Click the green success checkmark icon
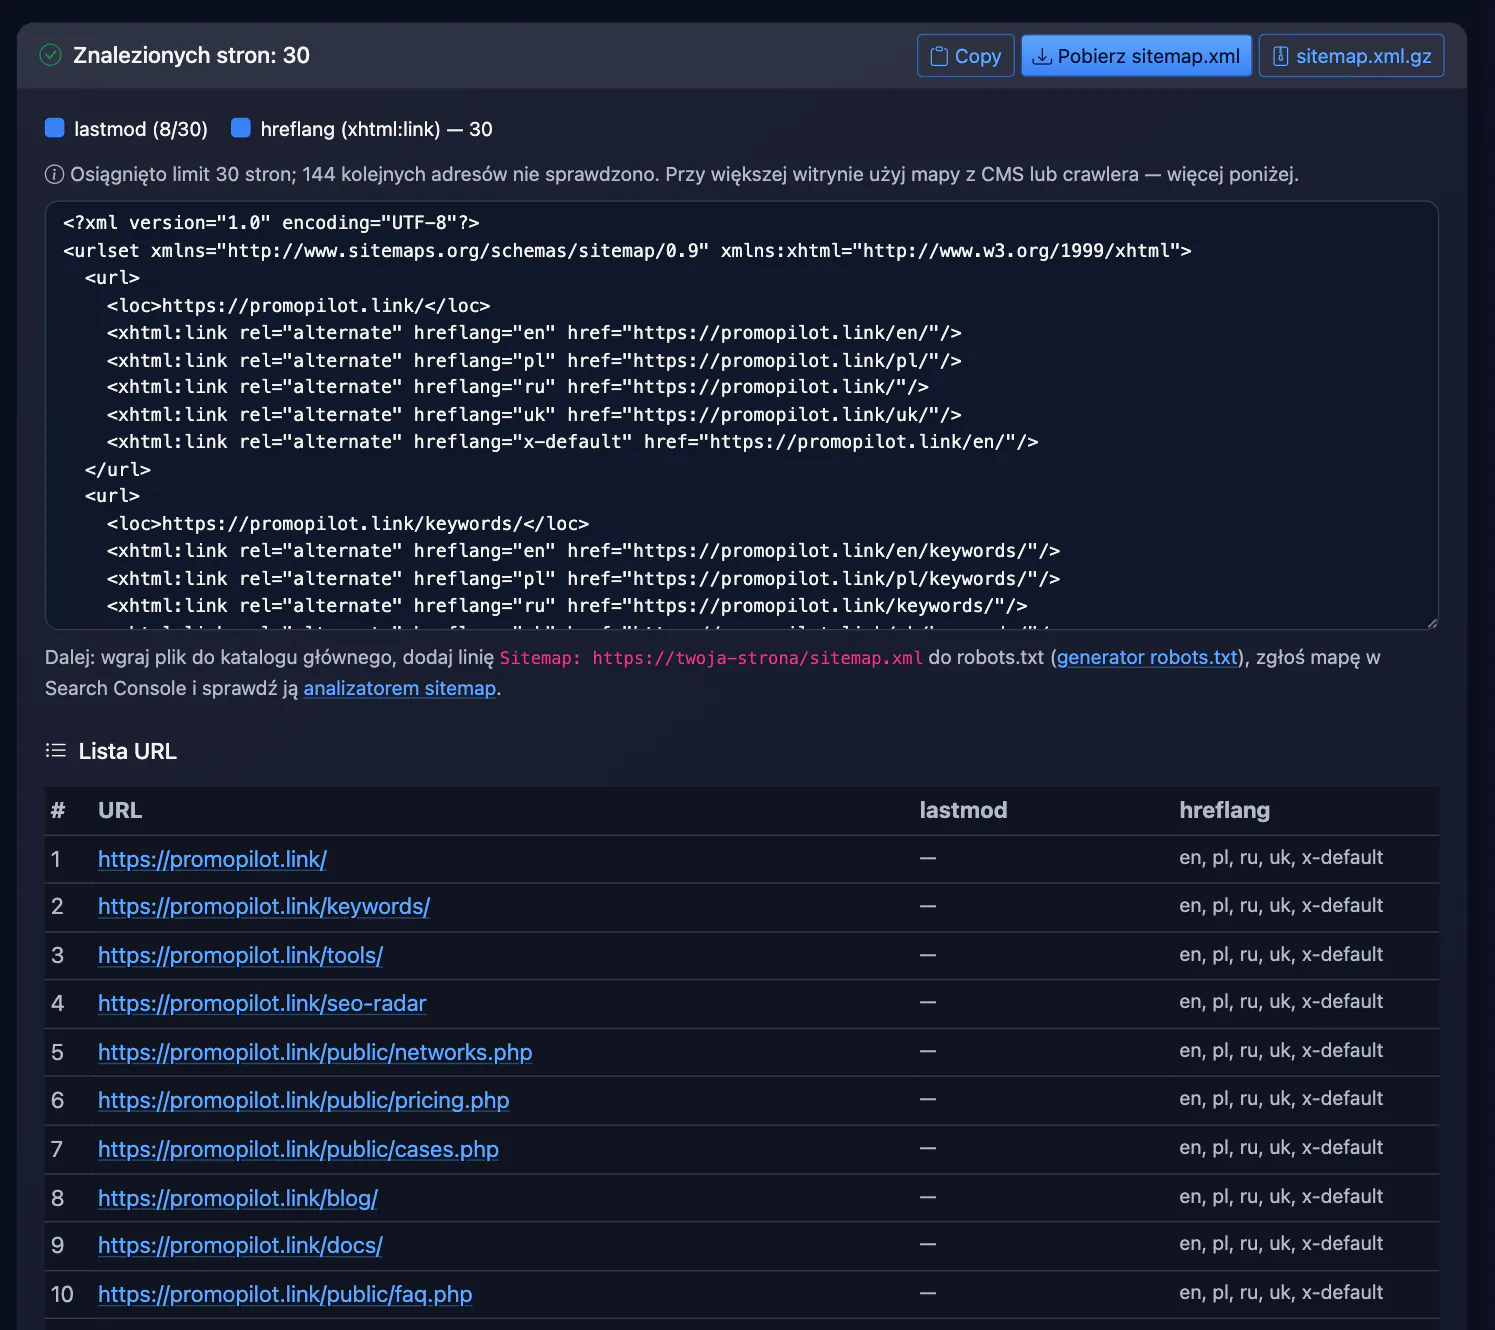1495x1330 pixels. coord(50,55)
